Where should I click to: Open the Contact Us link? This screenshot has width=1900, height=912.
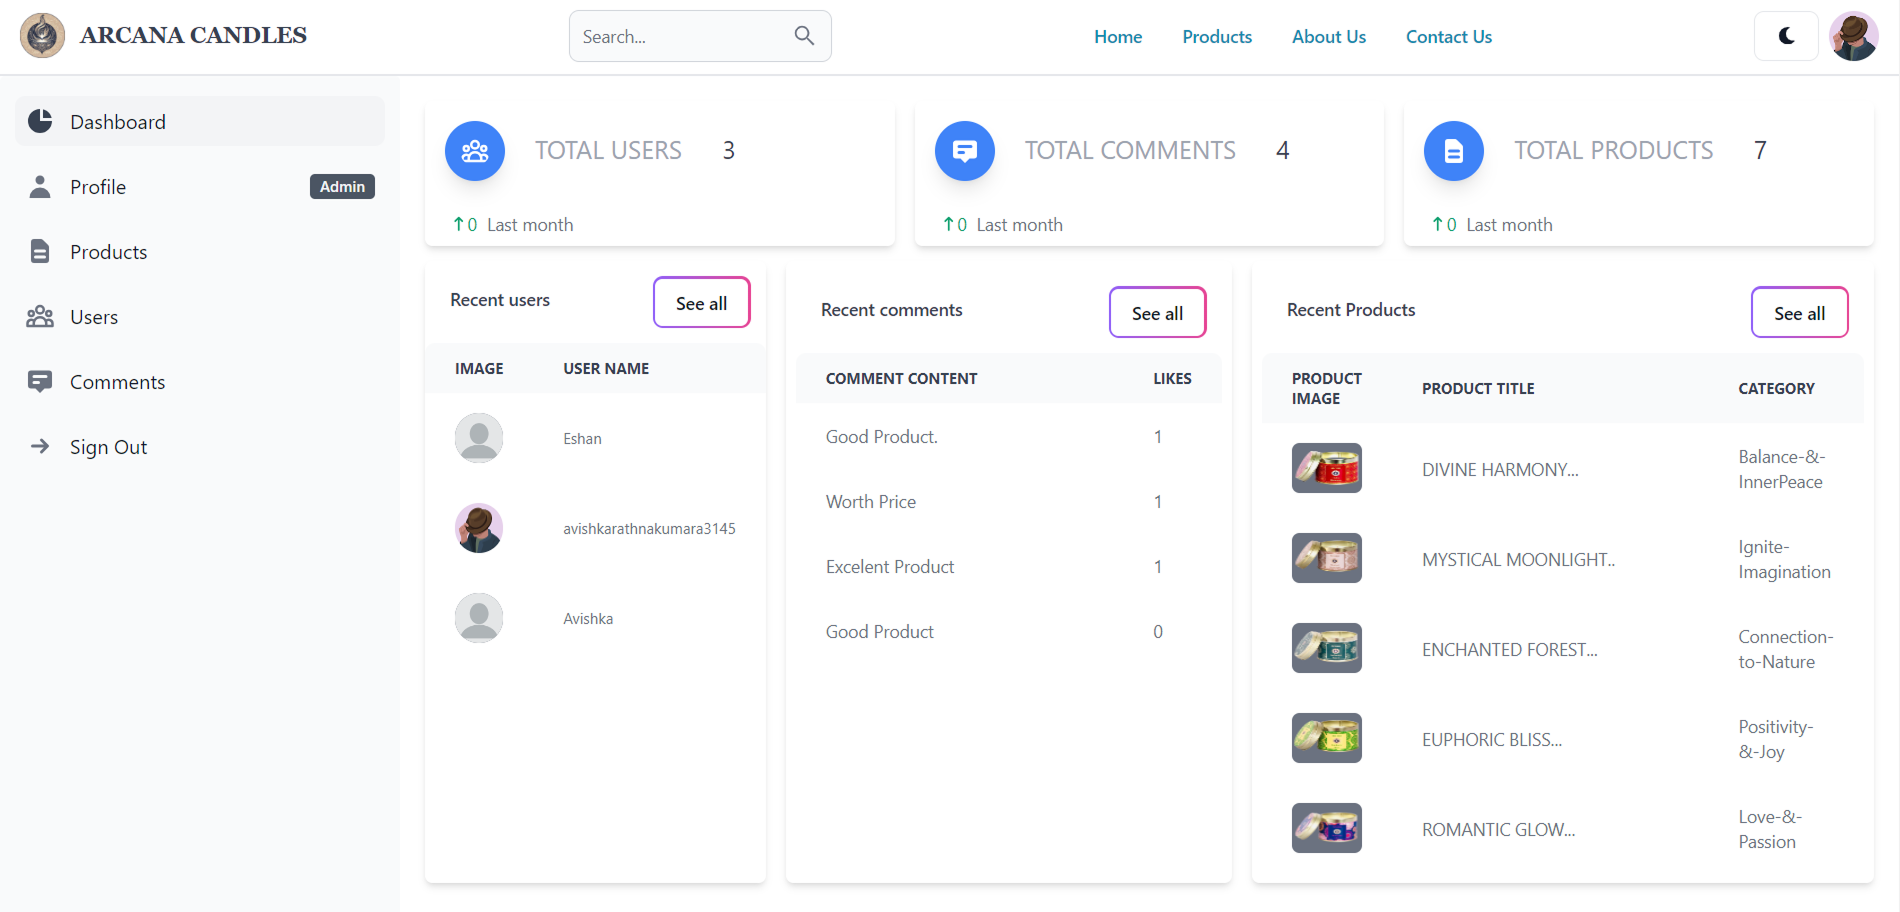click(1448, 37)
